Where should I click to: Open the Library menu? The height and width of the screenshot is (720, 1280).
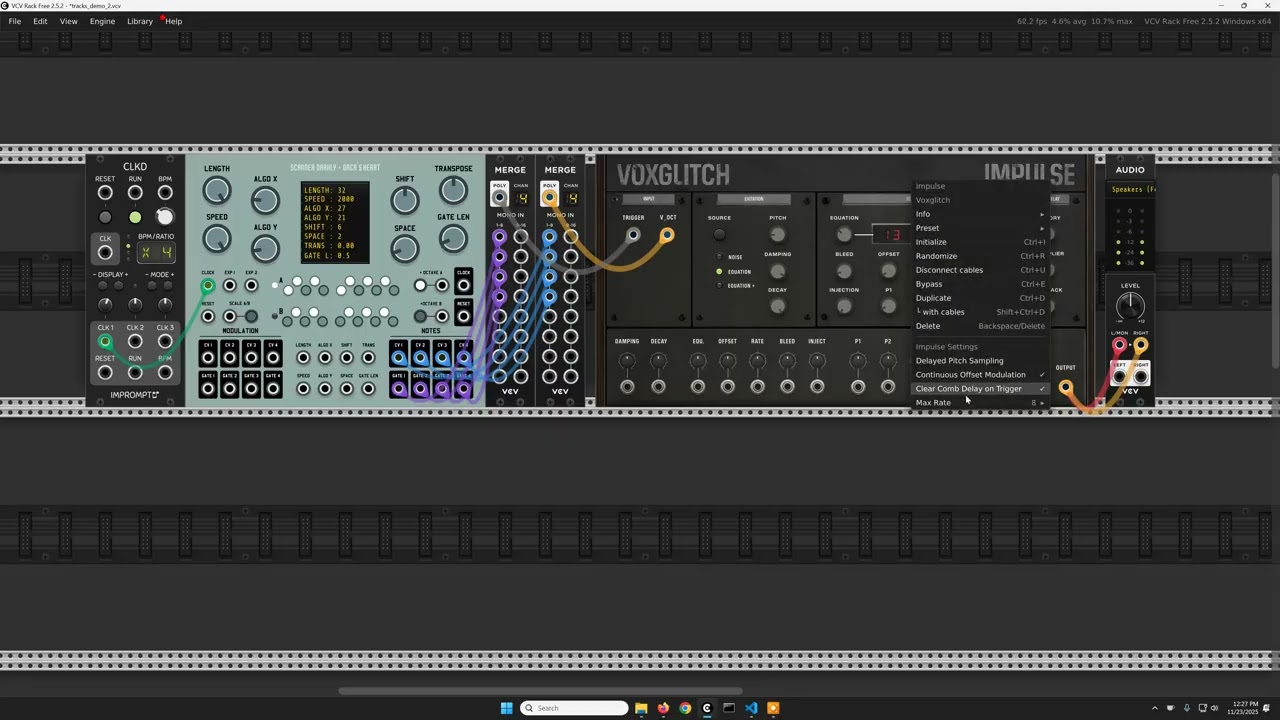point(140,21)
